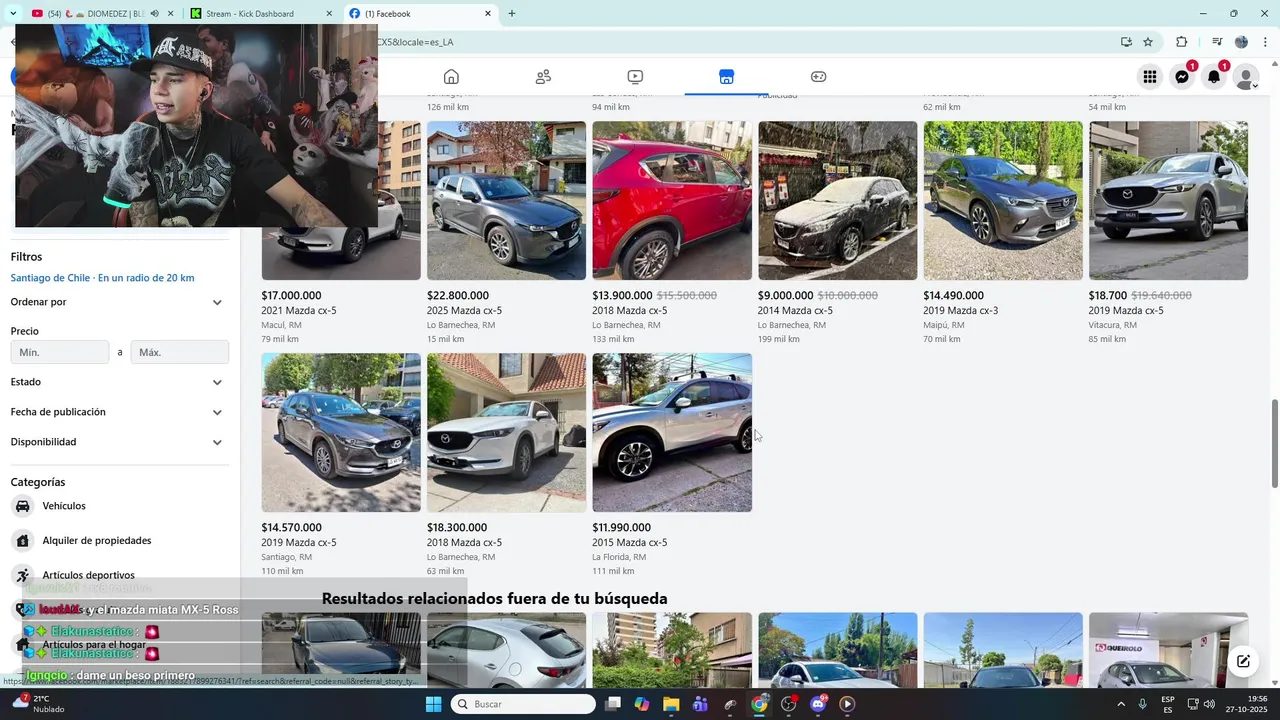Open Microsoft Teams from the taskbar
The image size is (1280, 720).
pyautogui.click(x=700, y=704)
